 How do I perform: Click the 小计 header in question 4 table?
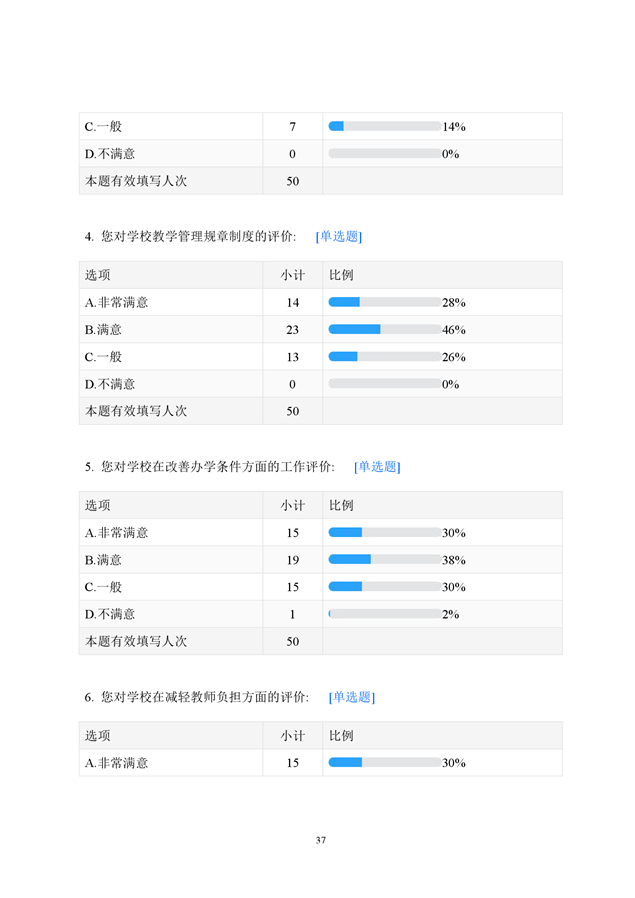point(293,275)
